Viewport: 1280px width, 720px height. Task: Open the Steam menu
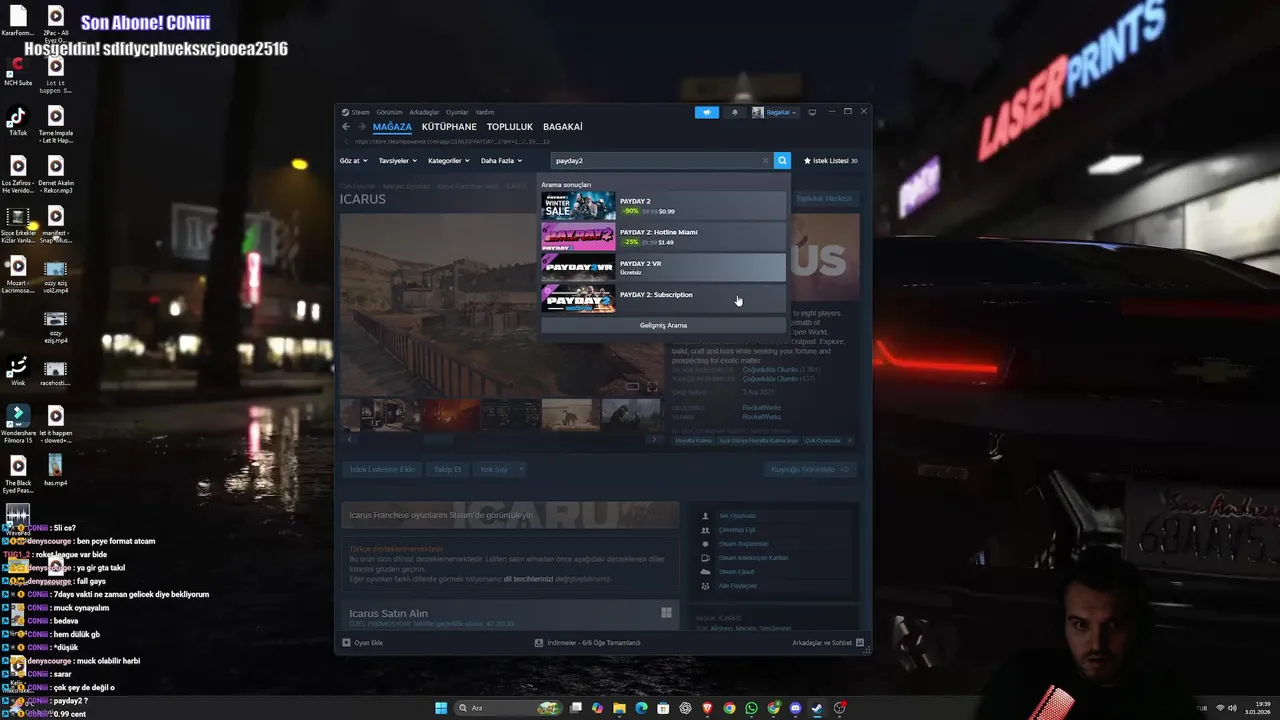click(355, 112)
